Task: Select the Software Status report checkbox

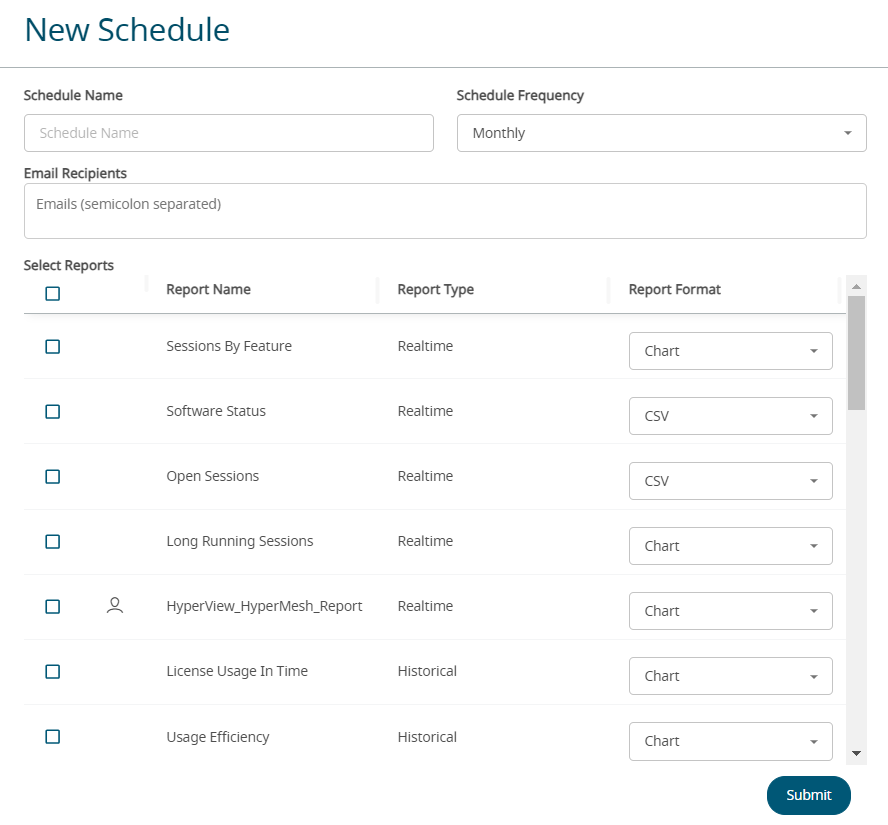Action: pos(53,412)
